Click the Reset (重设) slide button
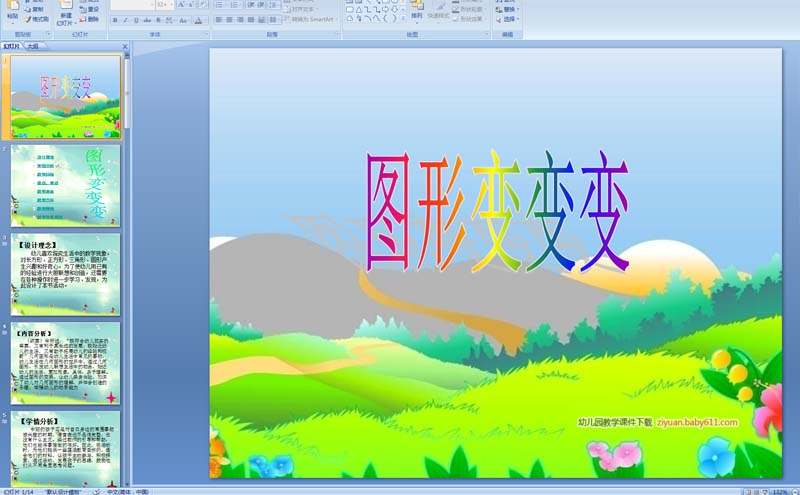 click(x=89, y=9)
